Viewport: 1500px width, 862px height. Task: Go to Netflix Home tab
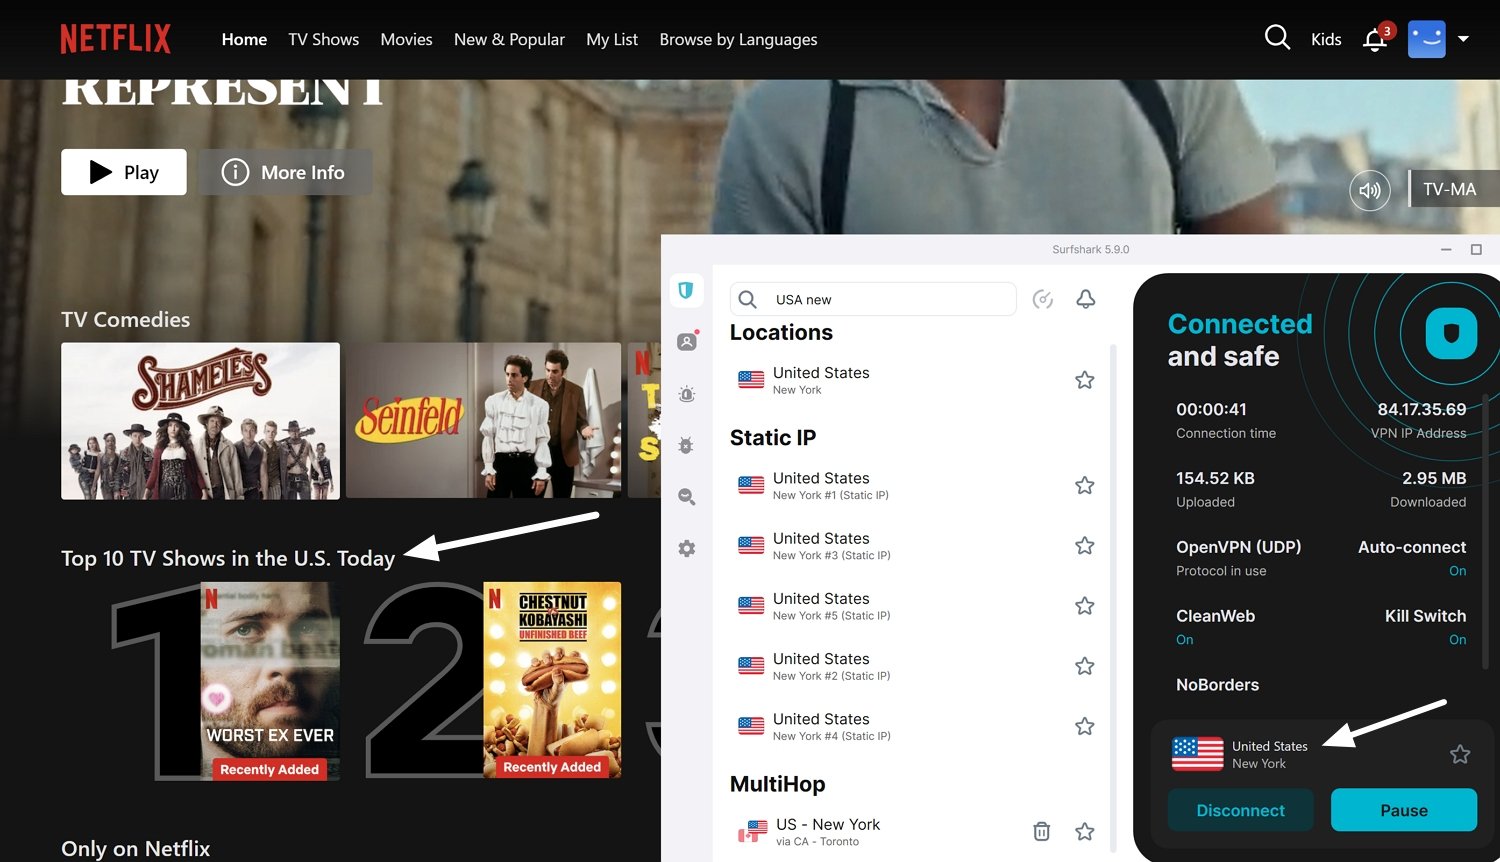pos(244,39)
